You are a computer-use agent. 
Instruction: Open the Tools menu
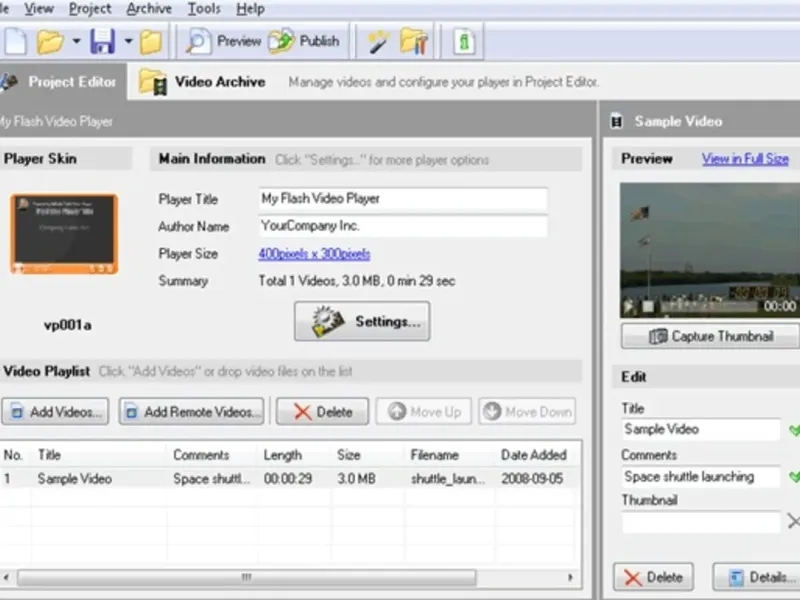(x=204, y=9)
